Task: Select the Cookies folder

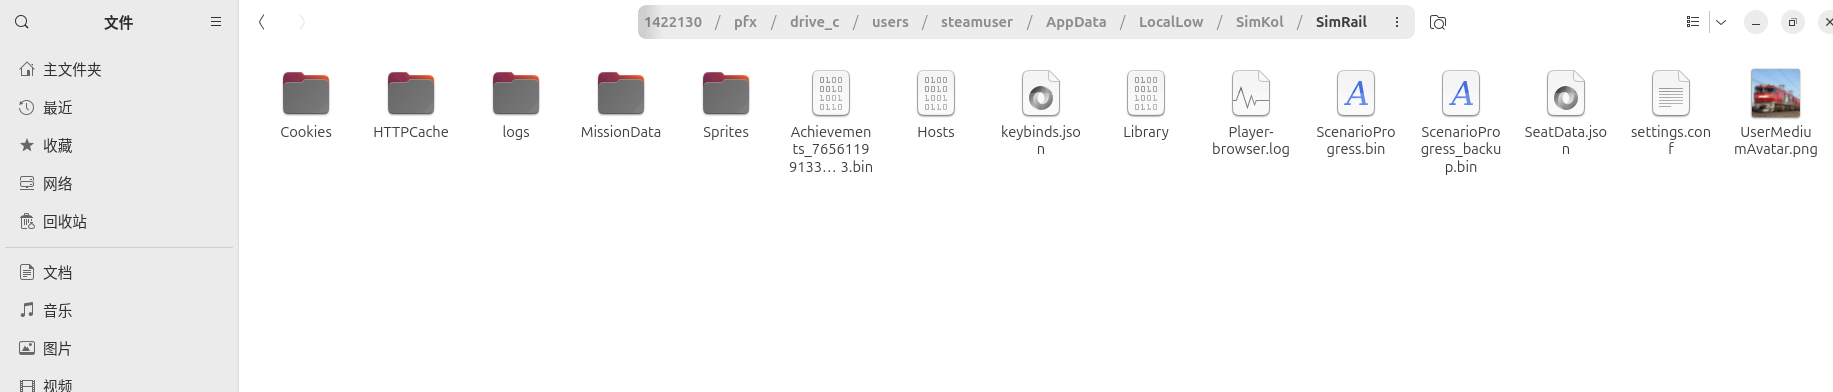Action: pyautogui.click(x=306, y=94)
